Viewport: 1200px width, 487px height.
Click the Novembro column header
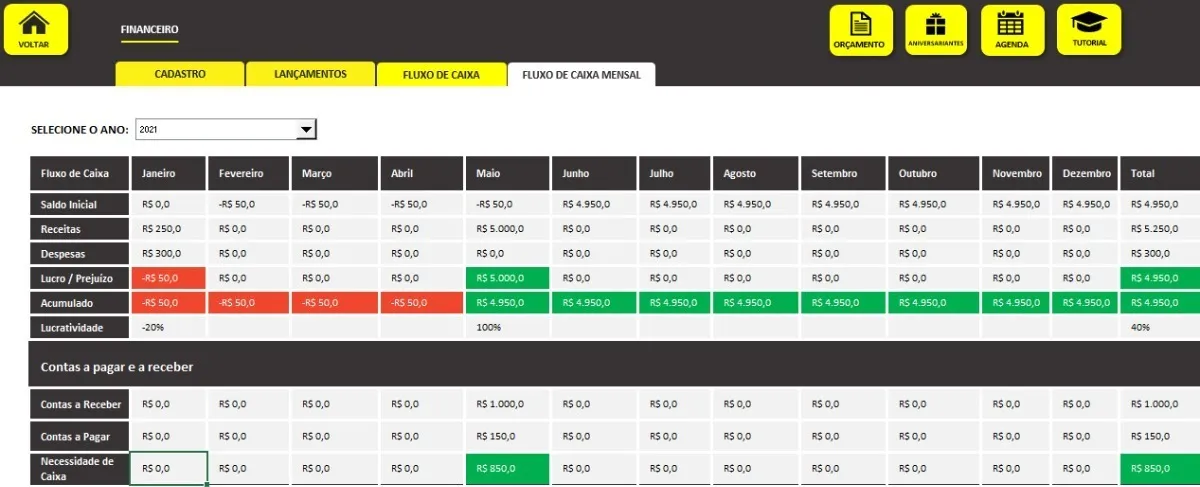[x=1015, y=173]
